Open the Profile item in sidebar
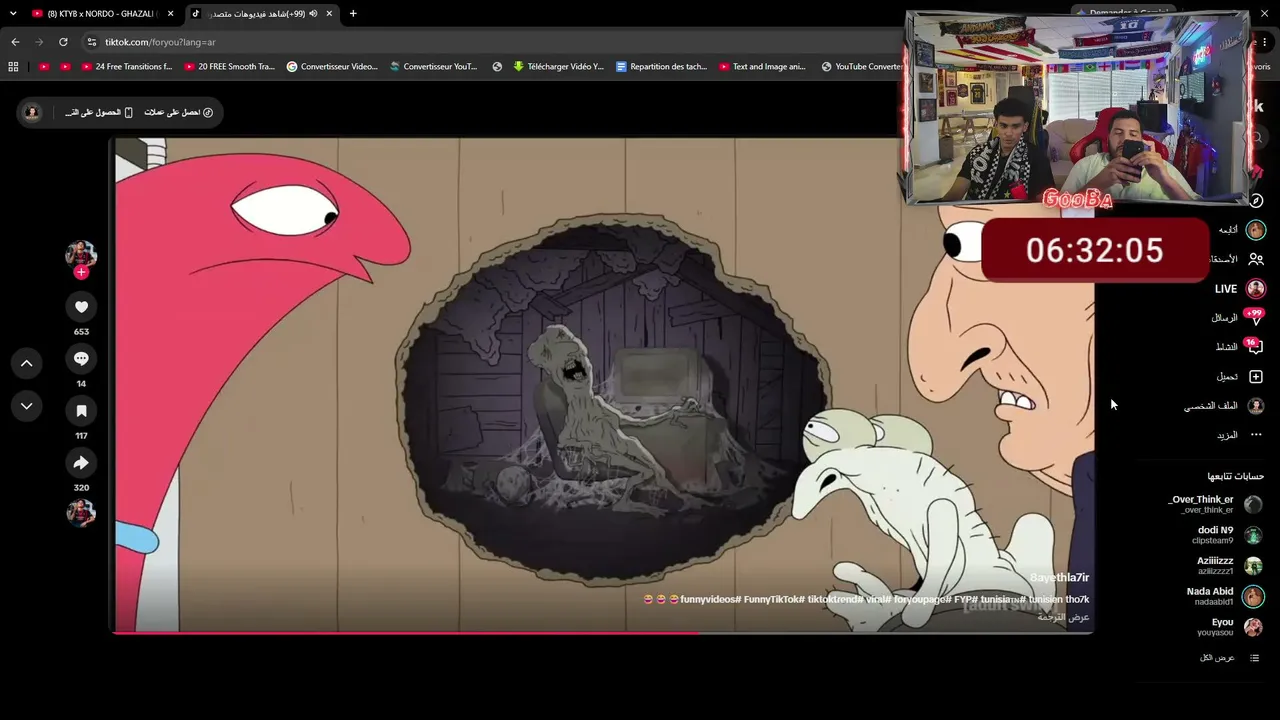1280x720 pixels. (1224, 406)
